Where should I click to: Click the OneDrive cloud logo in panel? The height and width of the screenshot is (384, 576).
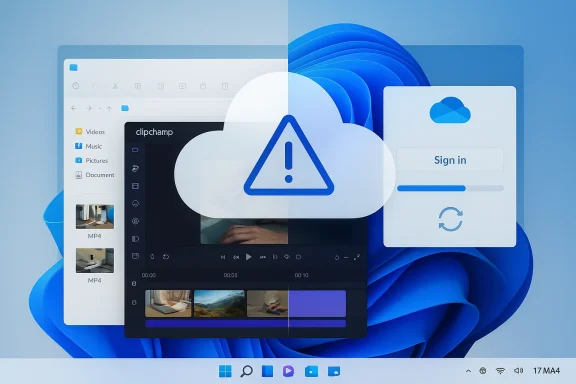[450, 110]
